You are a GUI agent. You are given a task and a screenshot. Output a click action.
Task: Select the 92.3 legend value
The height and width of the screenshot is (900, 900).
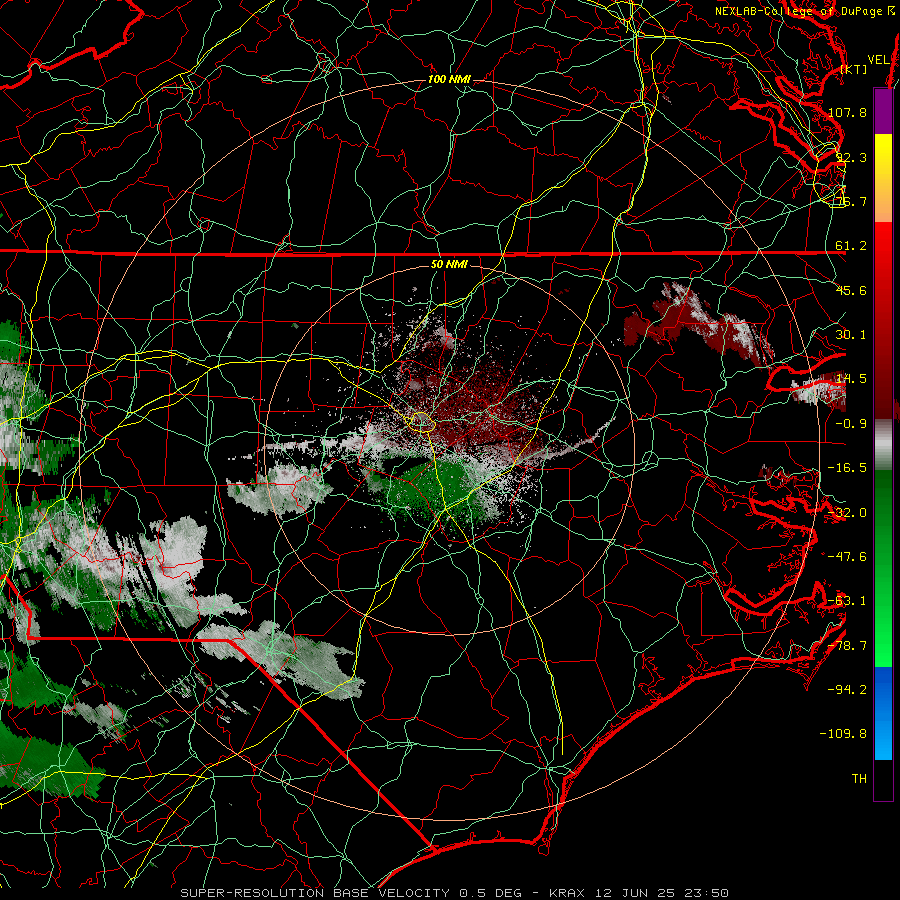[x=851, y=157]
